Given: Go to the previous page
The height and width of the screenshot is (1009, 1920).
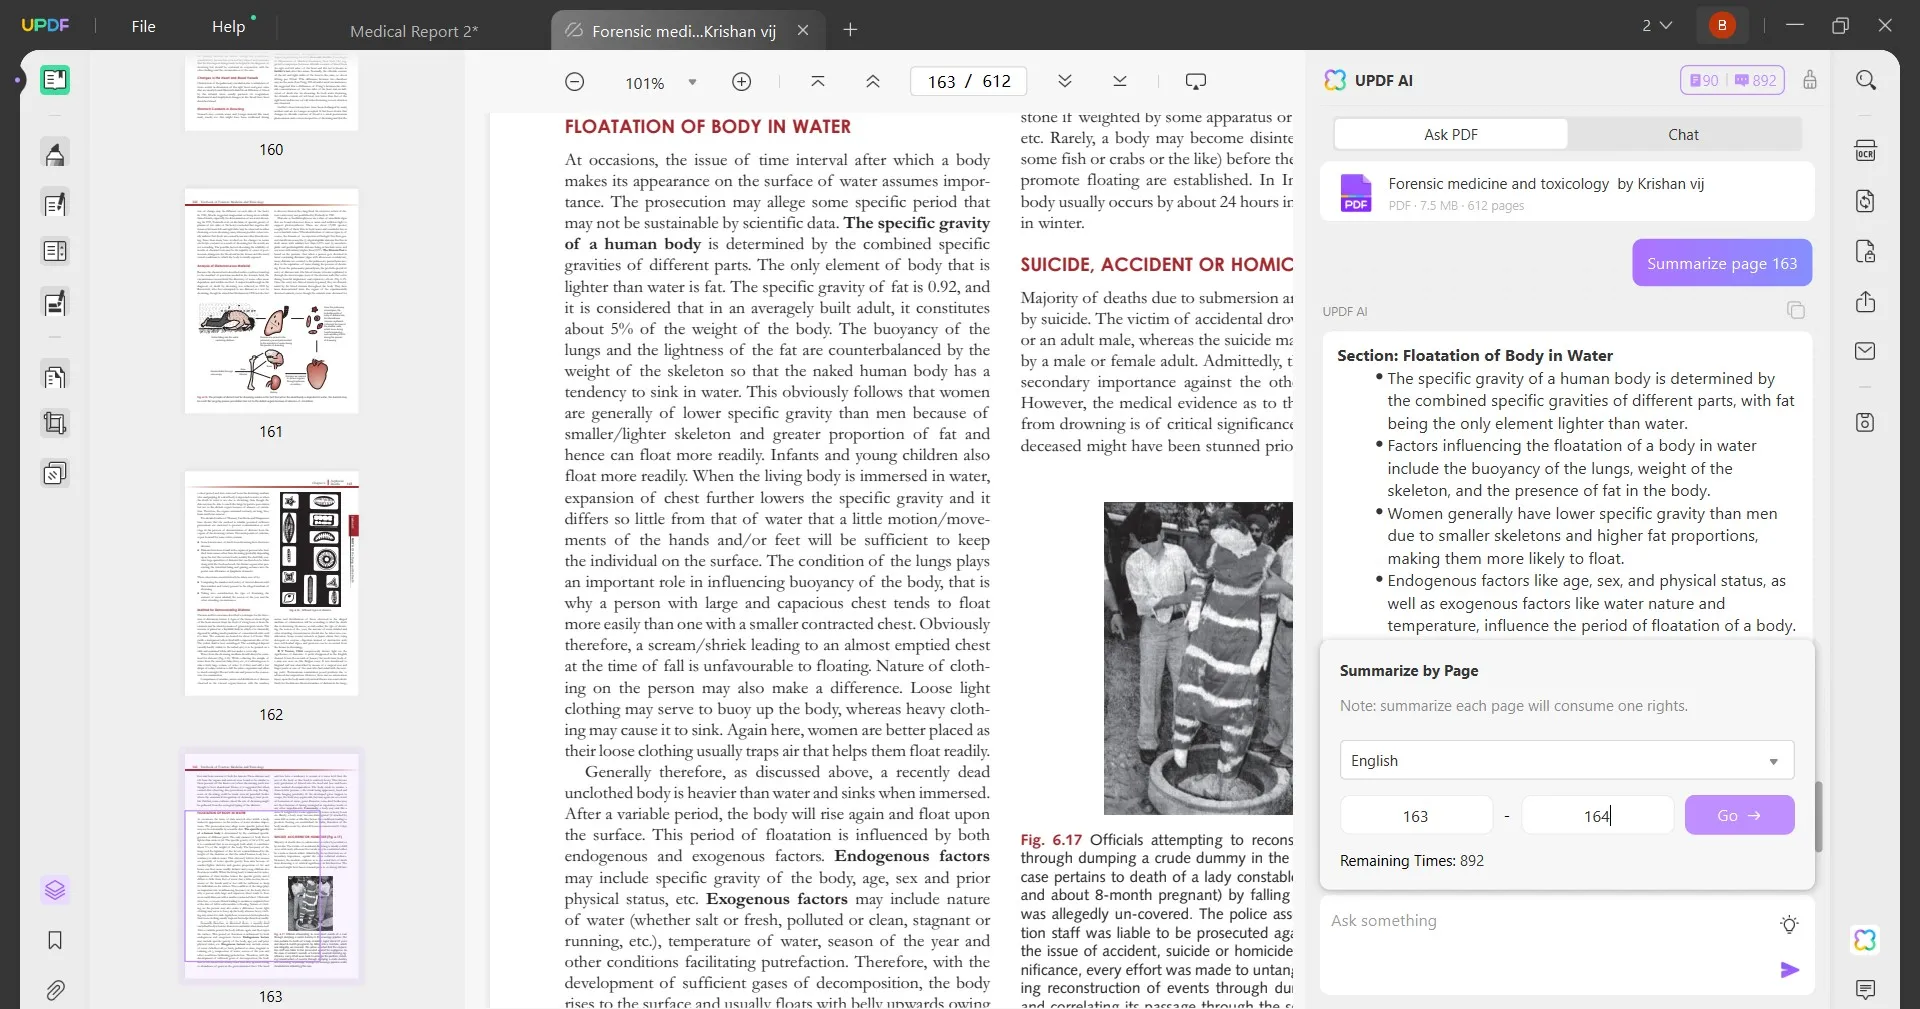Looking at the screenshot, I should pyautogui.click(x=873, y=82).
